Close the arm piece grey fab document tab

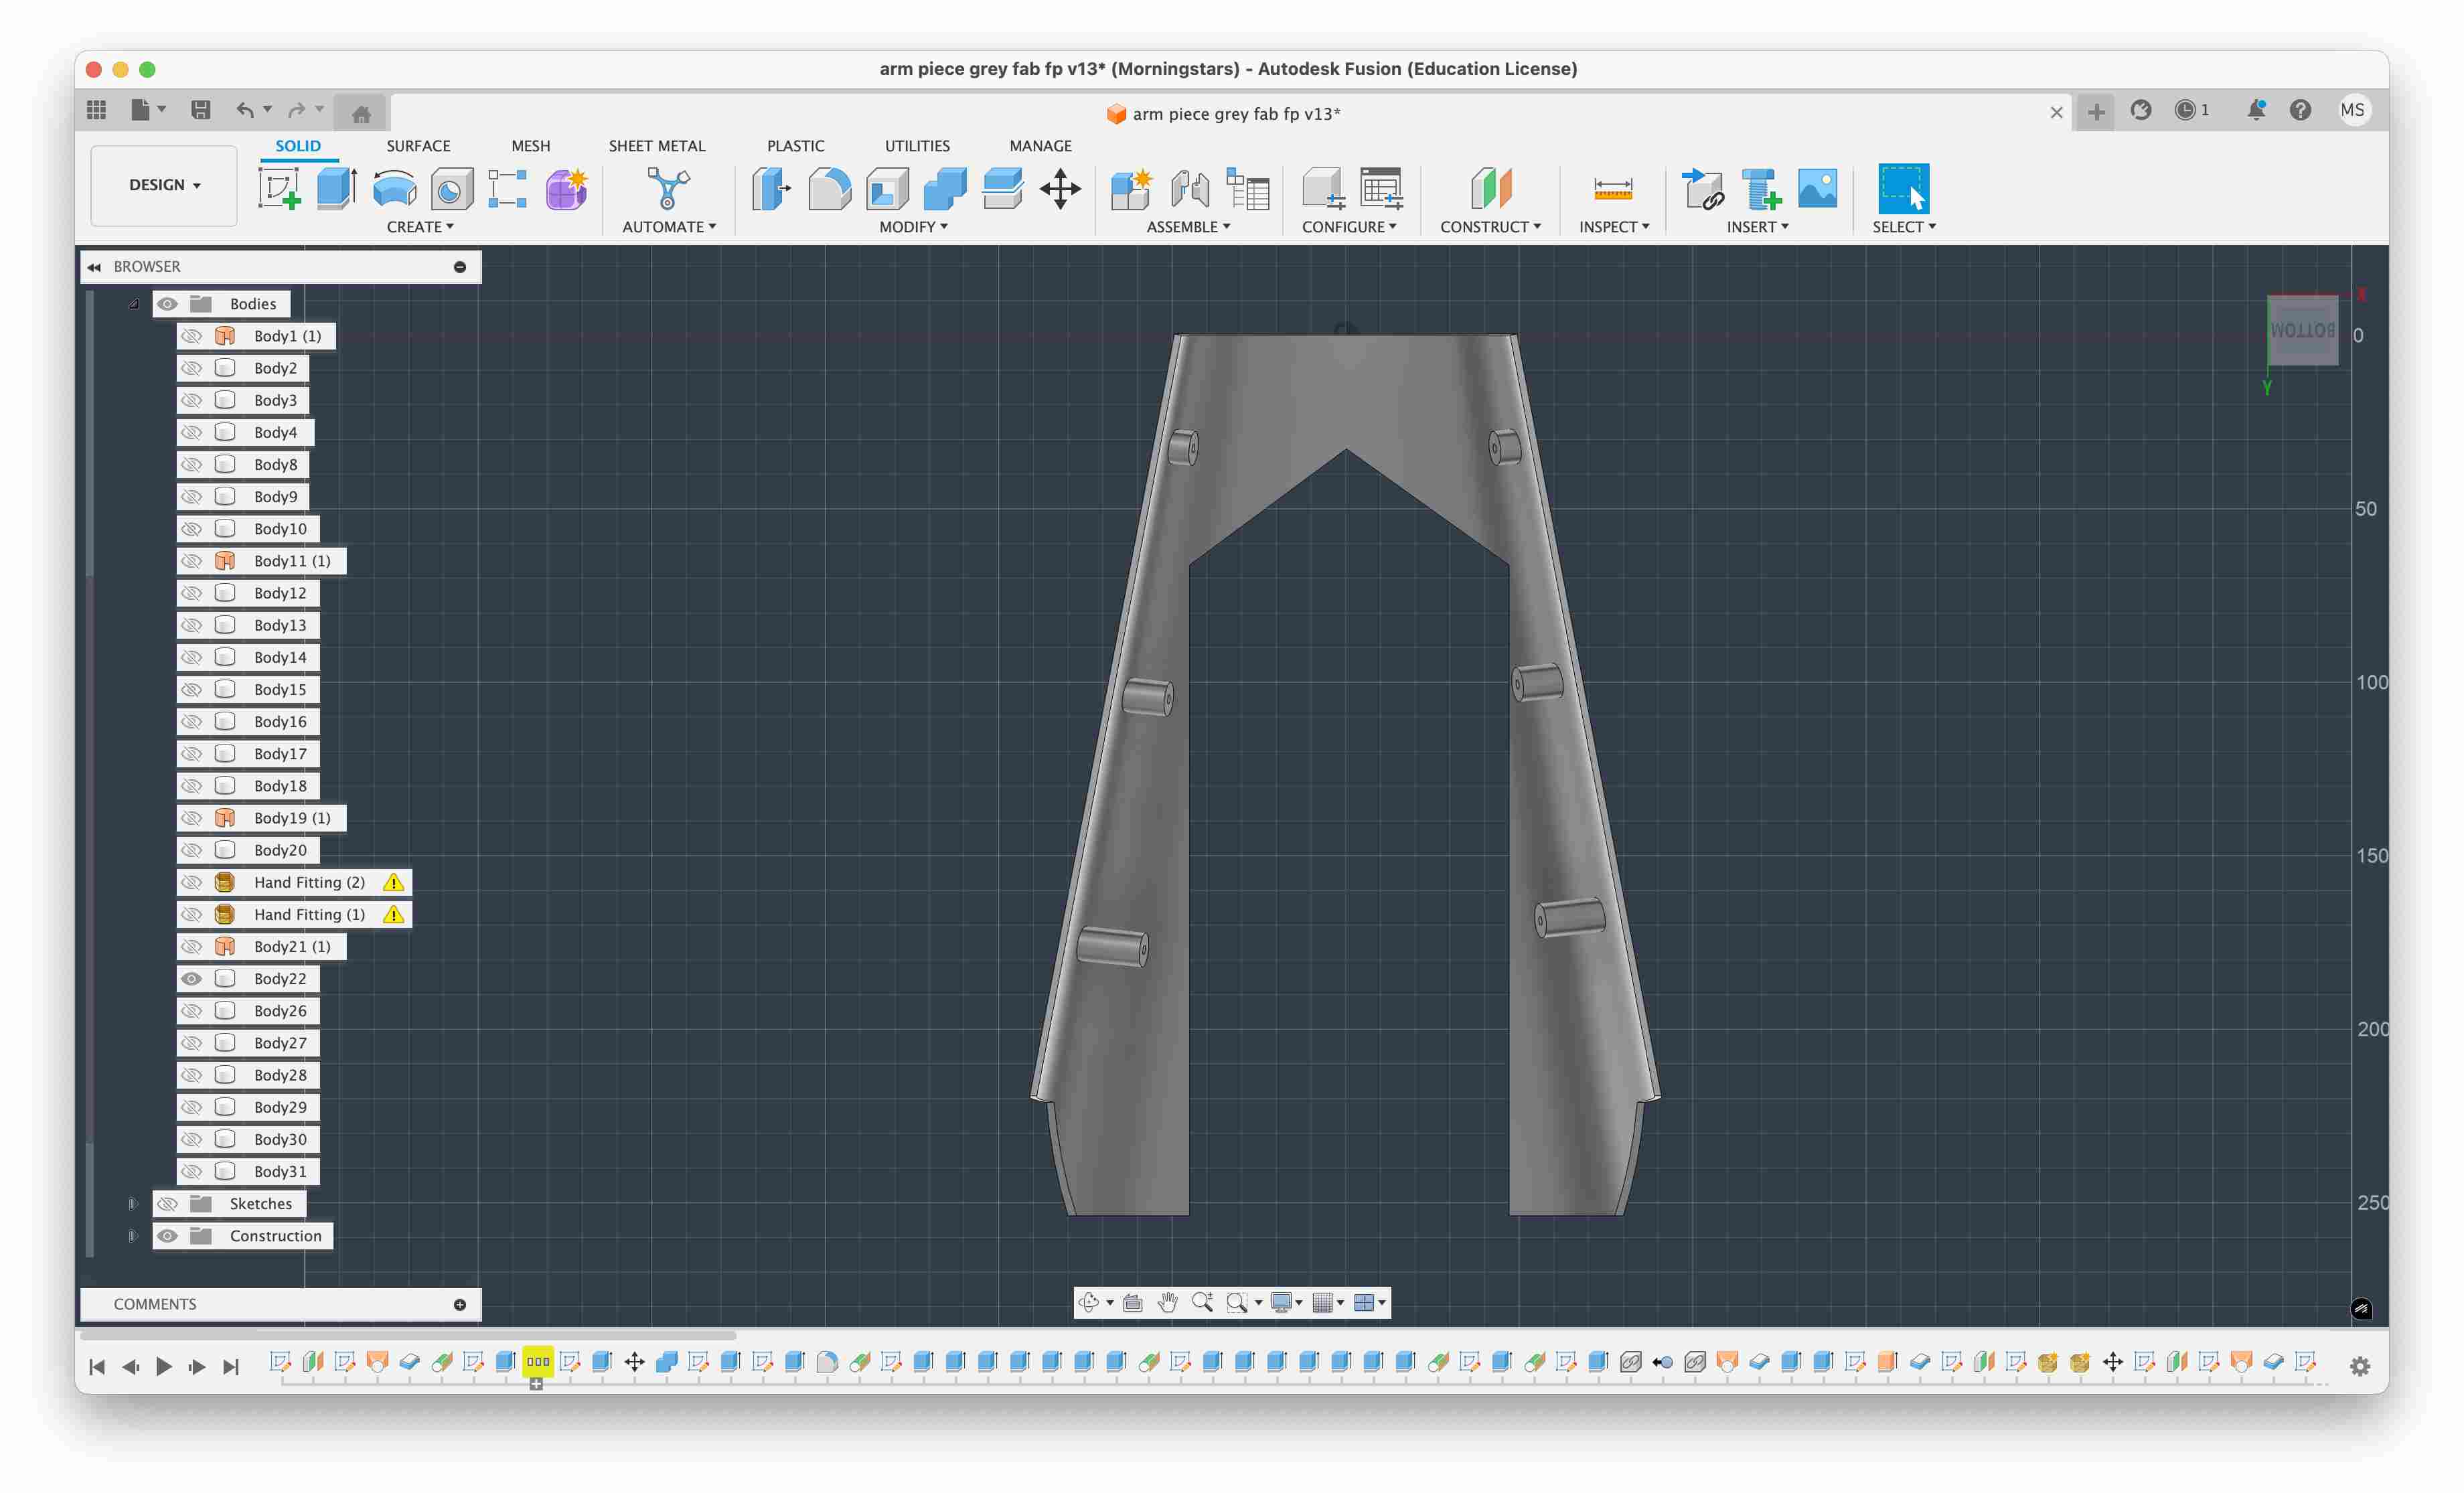point(2056,113)
